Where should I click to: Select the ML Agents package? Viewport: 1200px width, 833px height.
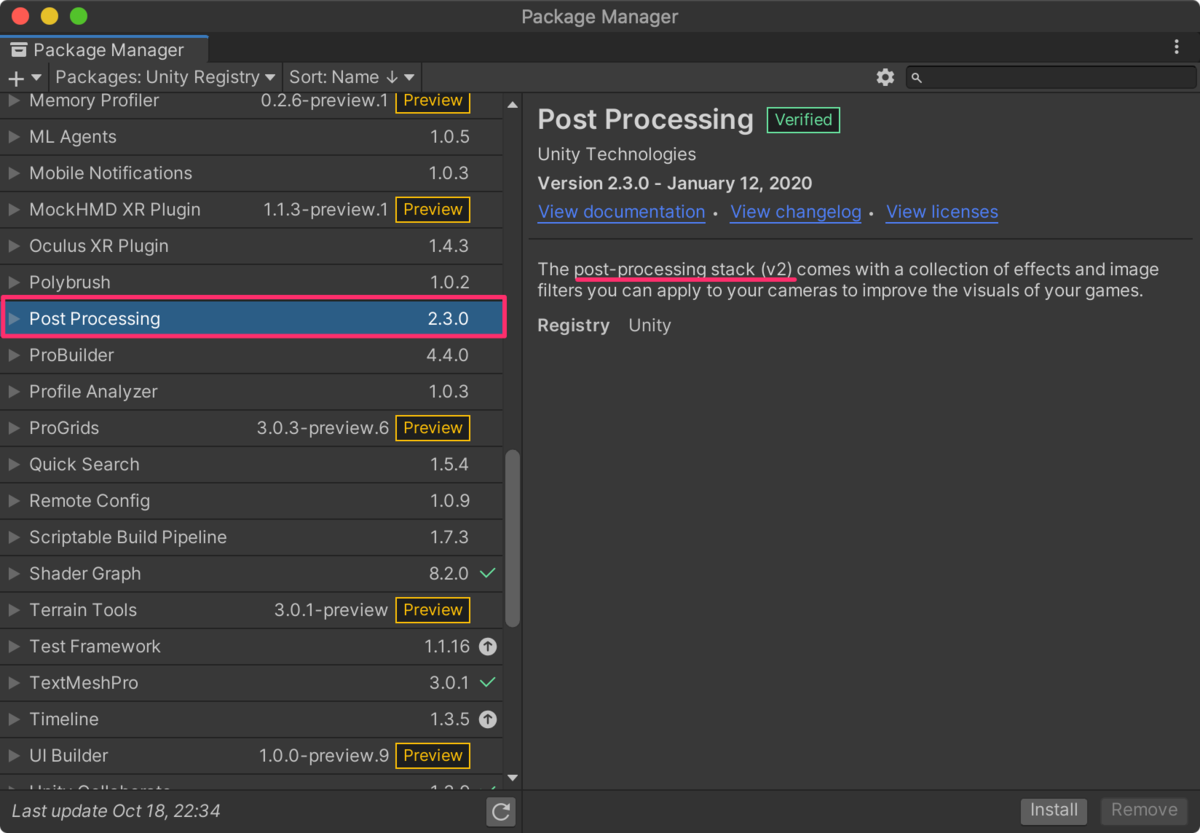[251, 137]
